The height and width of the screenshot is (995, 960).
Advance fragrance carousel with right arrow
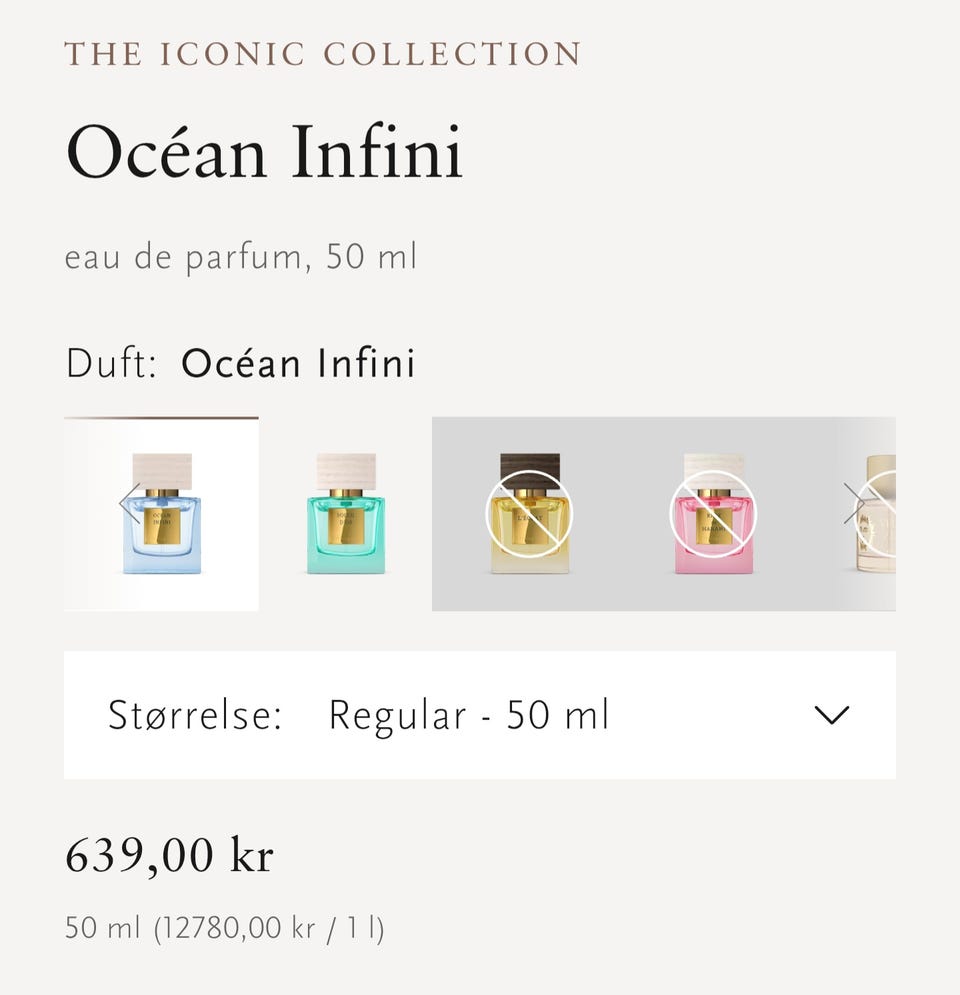tap(854, 503)
